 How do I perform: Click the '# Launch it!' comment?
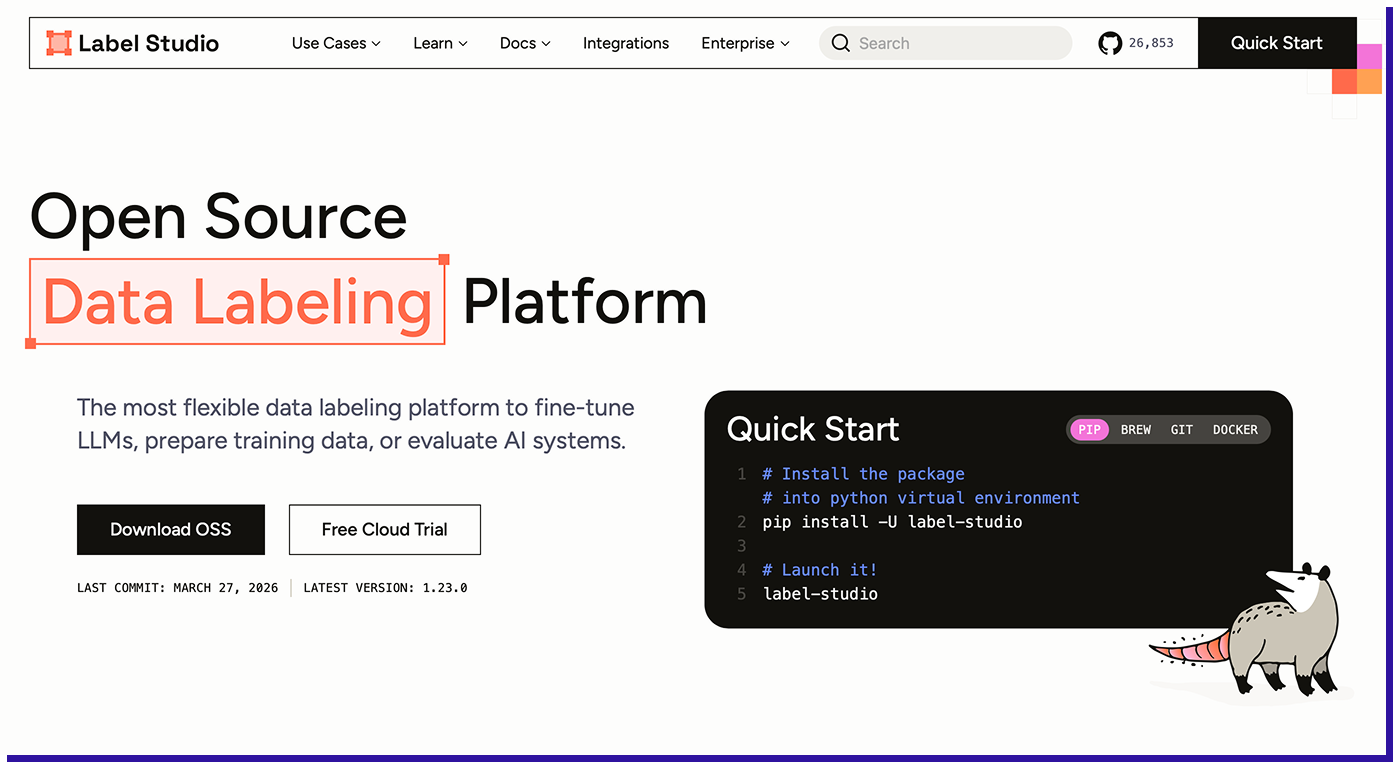(820, 570)
